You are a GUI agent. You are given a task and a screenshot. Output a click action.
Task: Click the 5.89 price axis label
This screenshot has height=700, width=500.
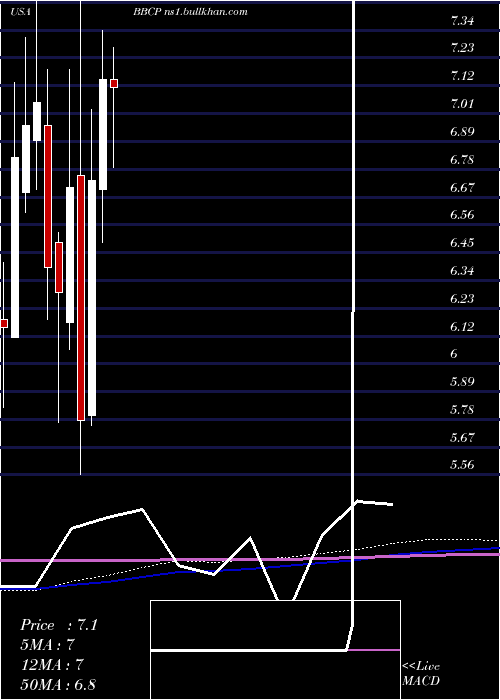pyautogui.click(x=462, y=382)
